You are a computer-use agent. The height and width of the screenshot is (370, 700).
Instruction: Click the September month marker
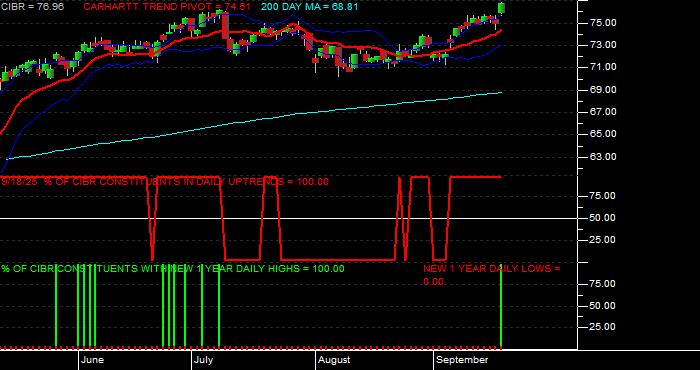(462, 360)
